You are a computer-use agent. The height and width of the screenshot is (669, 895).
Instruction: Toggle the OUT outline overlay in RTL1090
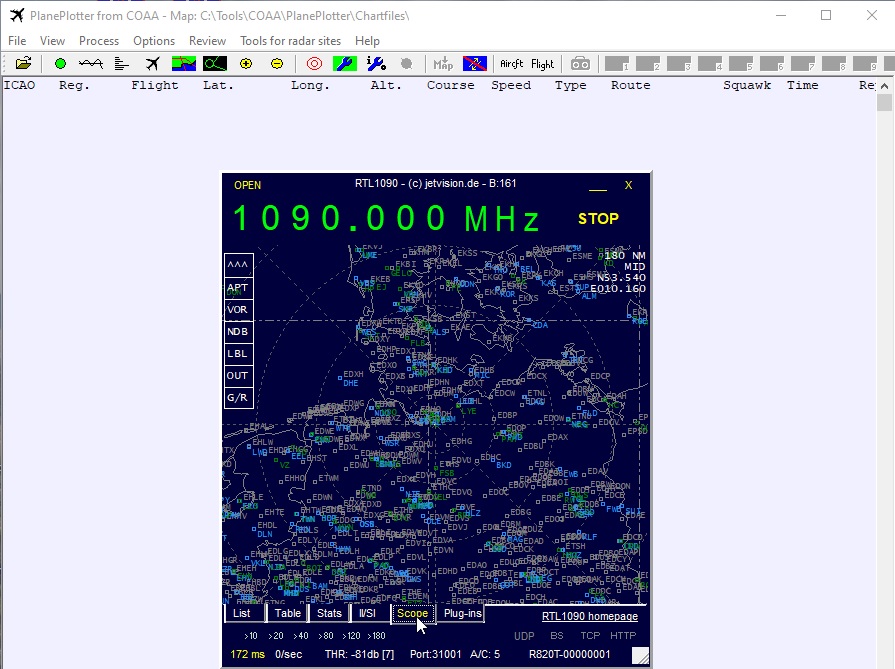(x=239, y=376)
